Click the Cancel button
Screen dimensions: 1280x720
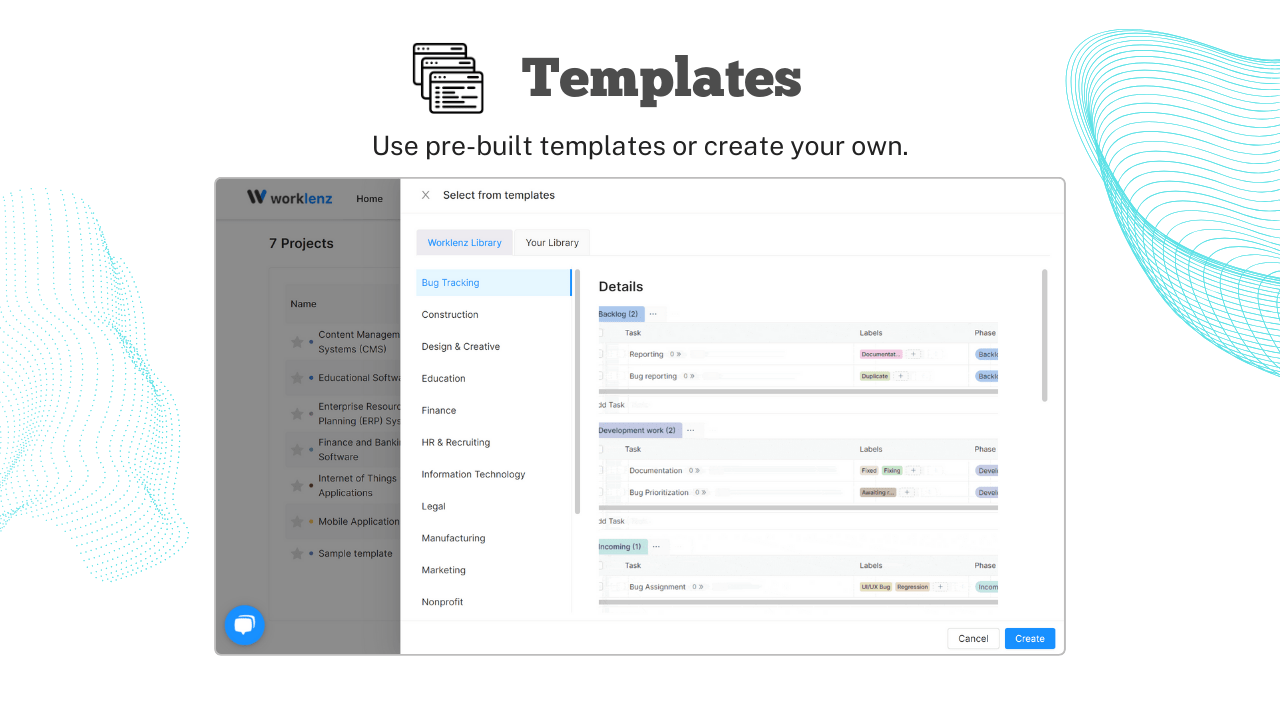tap(973, 638)
